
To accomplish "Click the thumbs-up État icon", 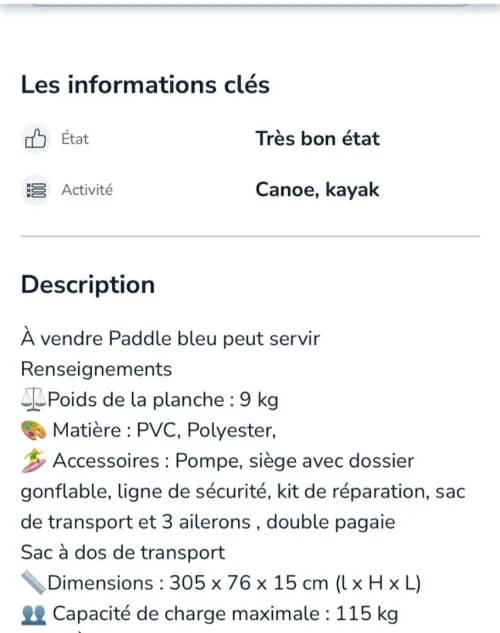I will click(36, 139).
